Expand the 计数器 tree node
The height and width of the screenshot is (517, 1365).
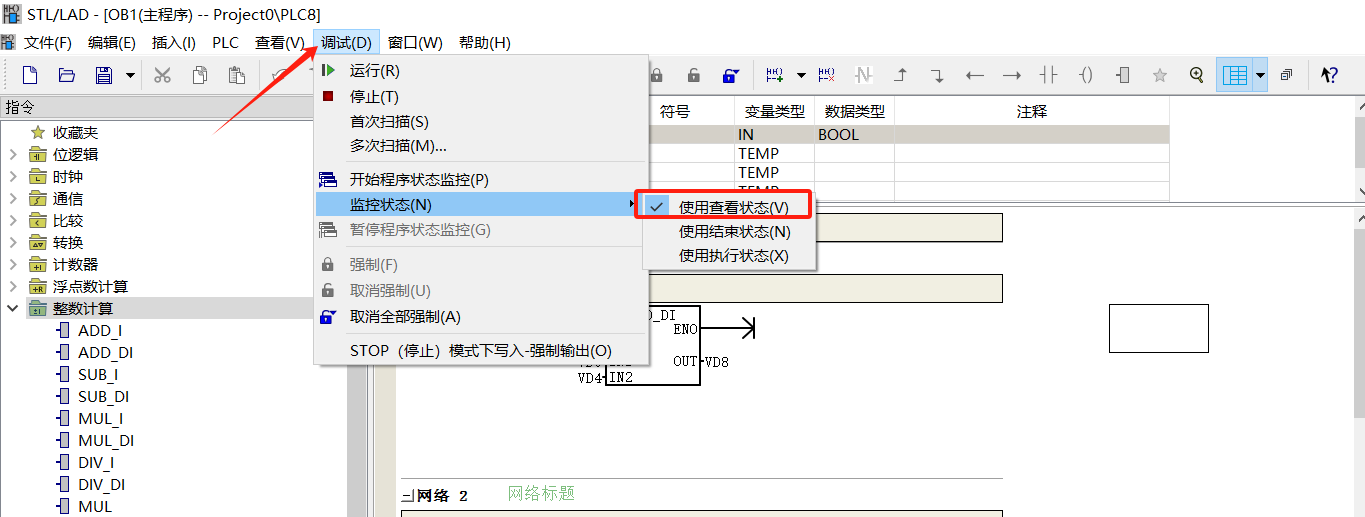tap(13, 265)
